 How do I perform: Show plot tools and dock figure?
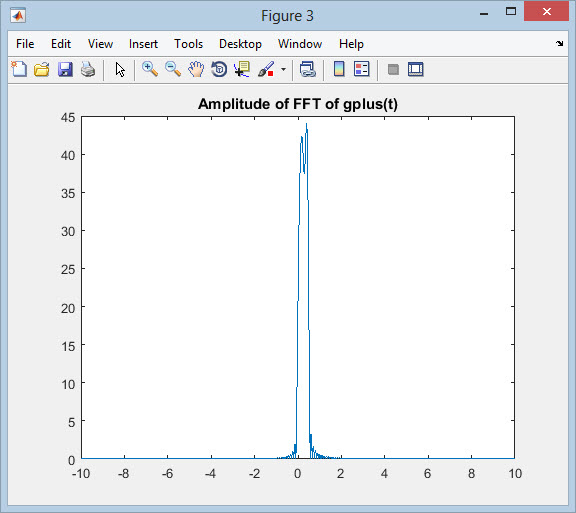tap(416, 69)
